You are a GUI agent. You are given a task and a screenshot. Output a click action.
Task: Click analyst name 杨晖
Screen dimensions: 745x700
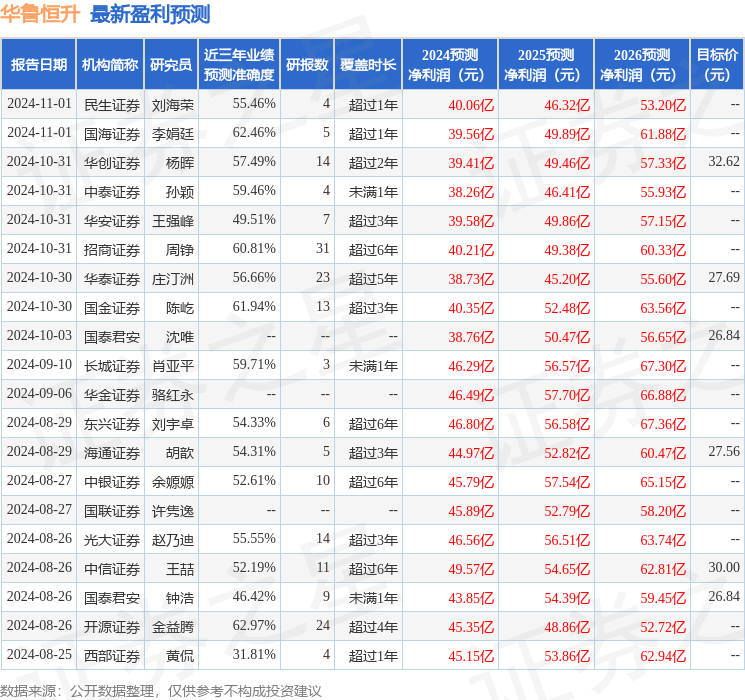tap(180, 162)
